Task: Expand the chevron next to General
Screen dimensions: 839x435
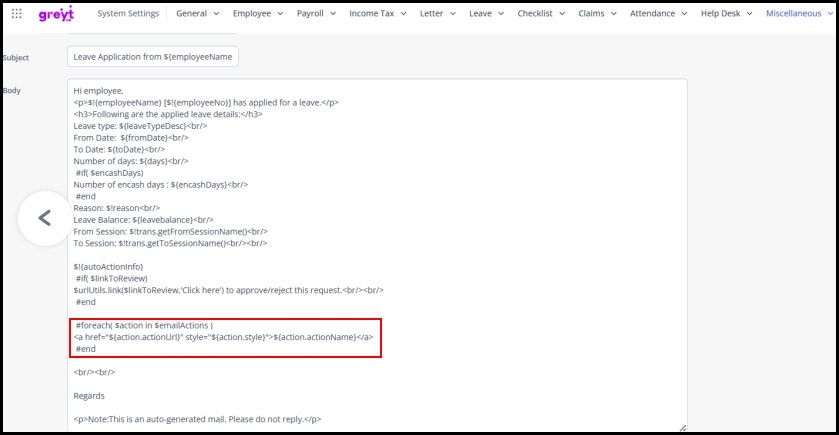Action: 216,14
